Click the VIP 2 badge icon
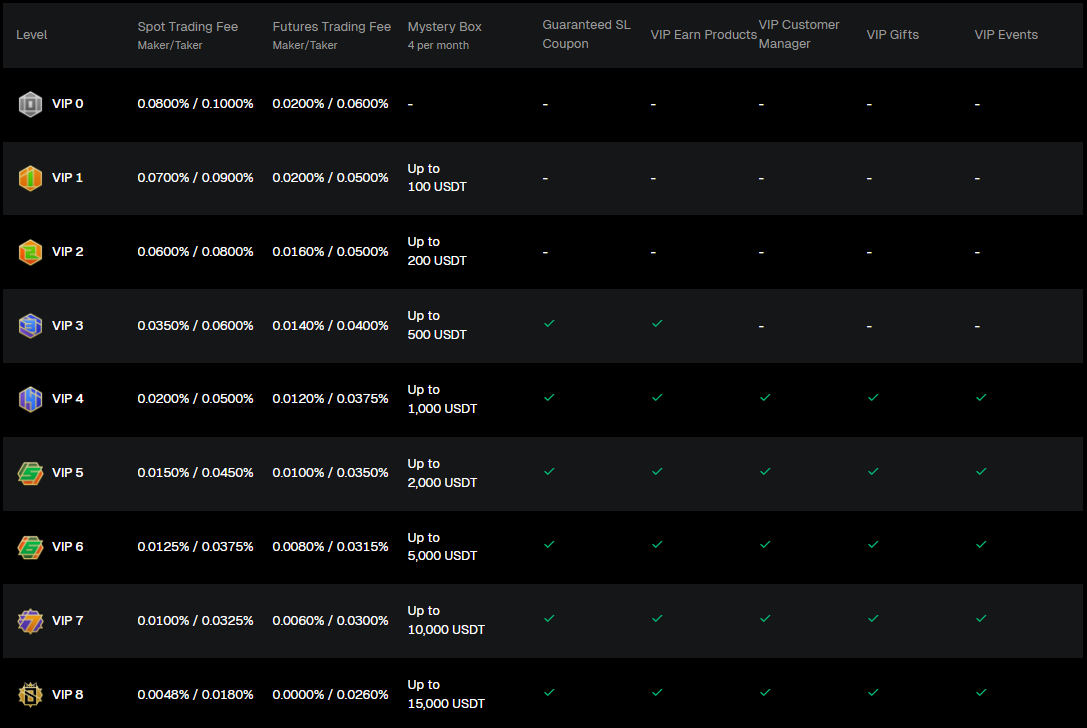 click(30, 252)
